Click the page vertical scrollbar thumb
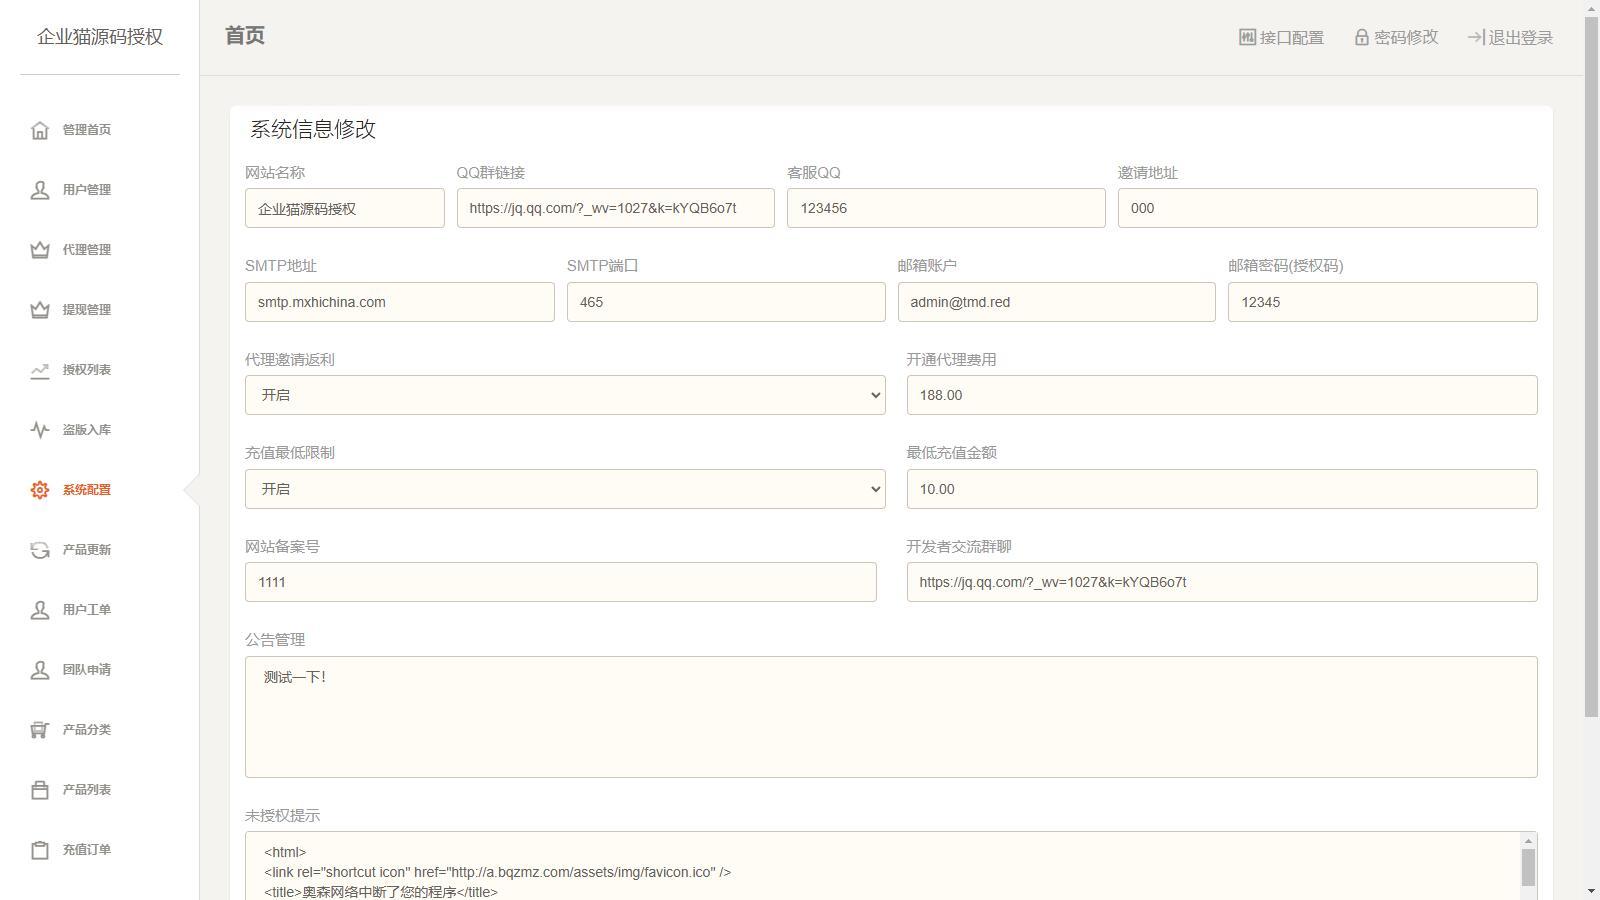This screenshot has width=1600, height=900. 1592,366
